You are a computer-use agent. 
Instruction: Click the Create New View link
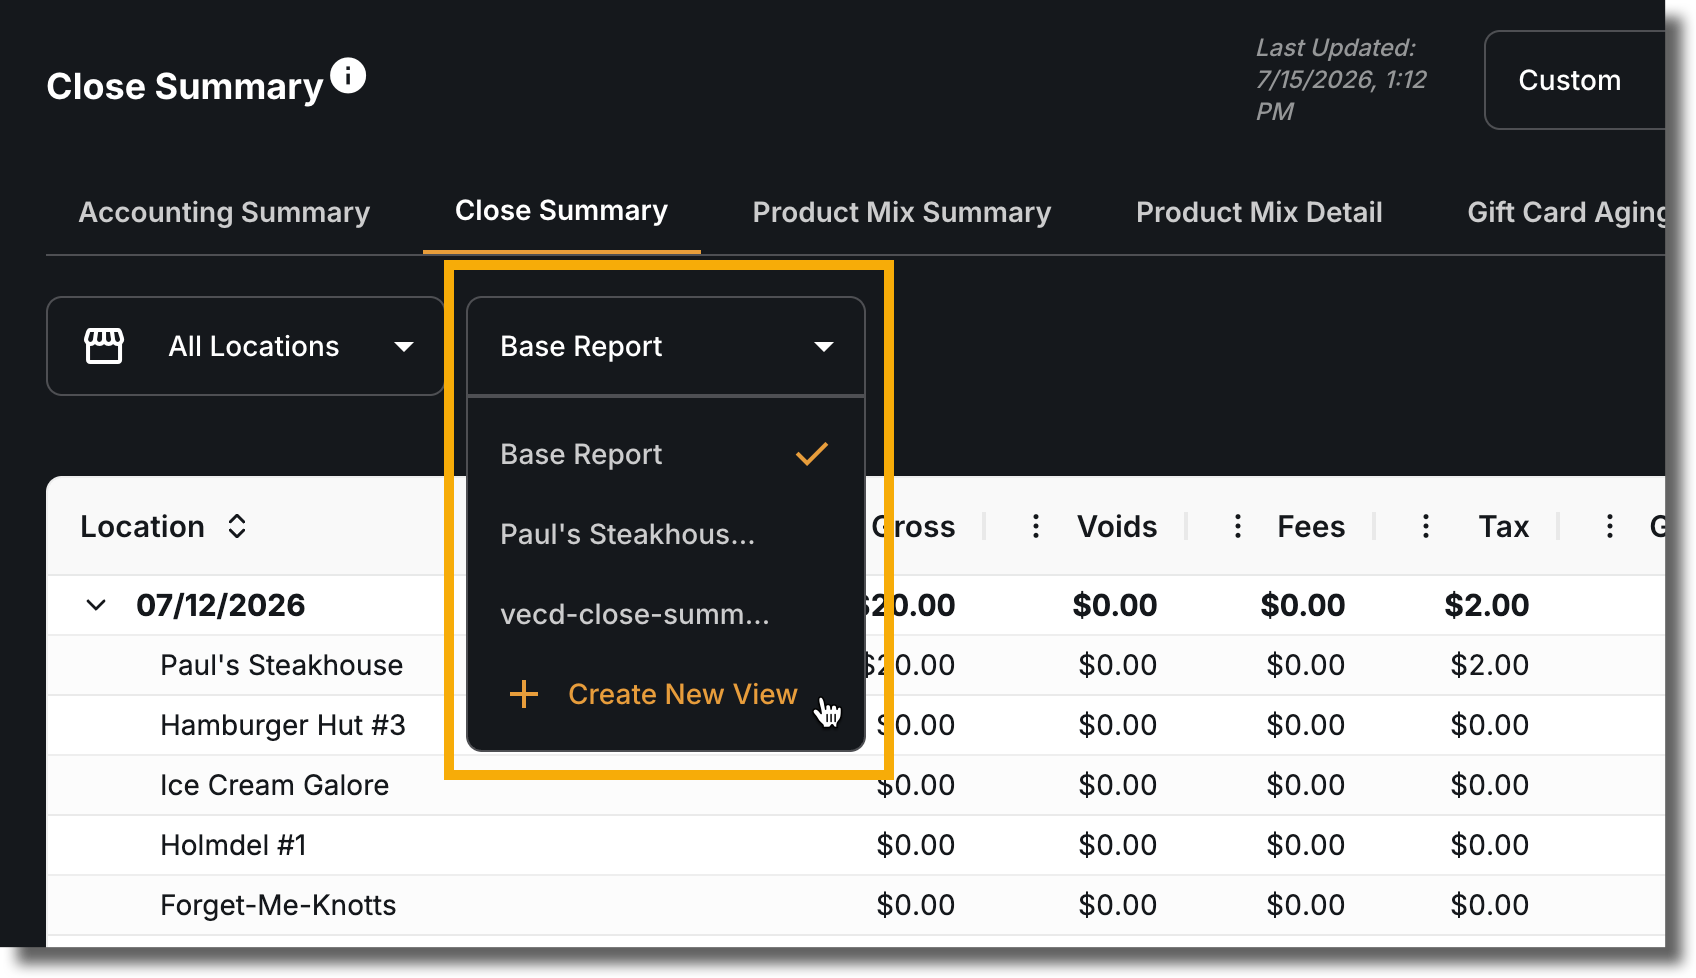click(x=683, y=694)
